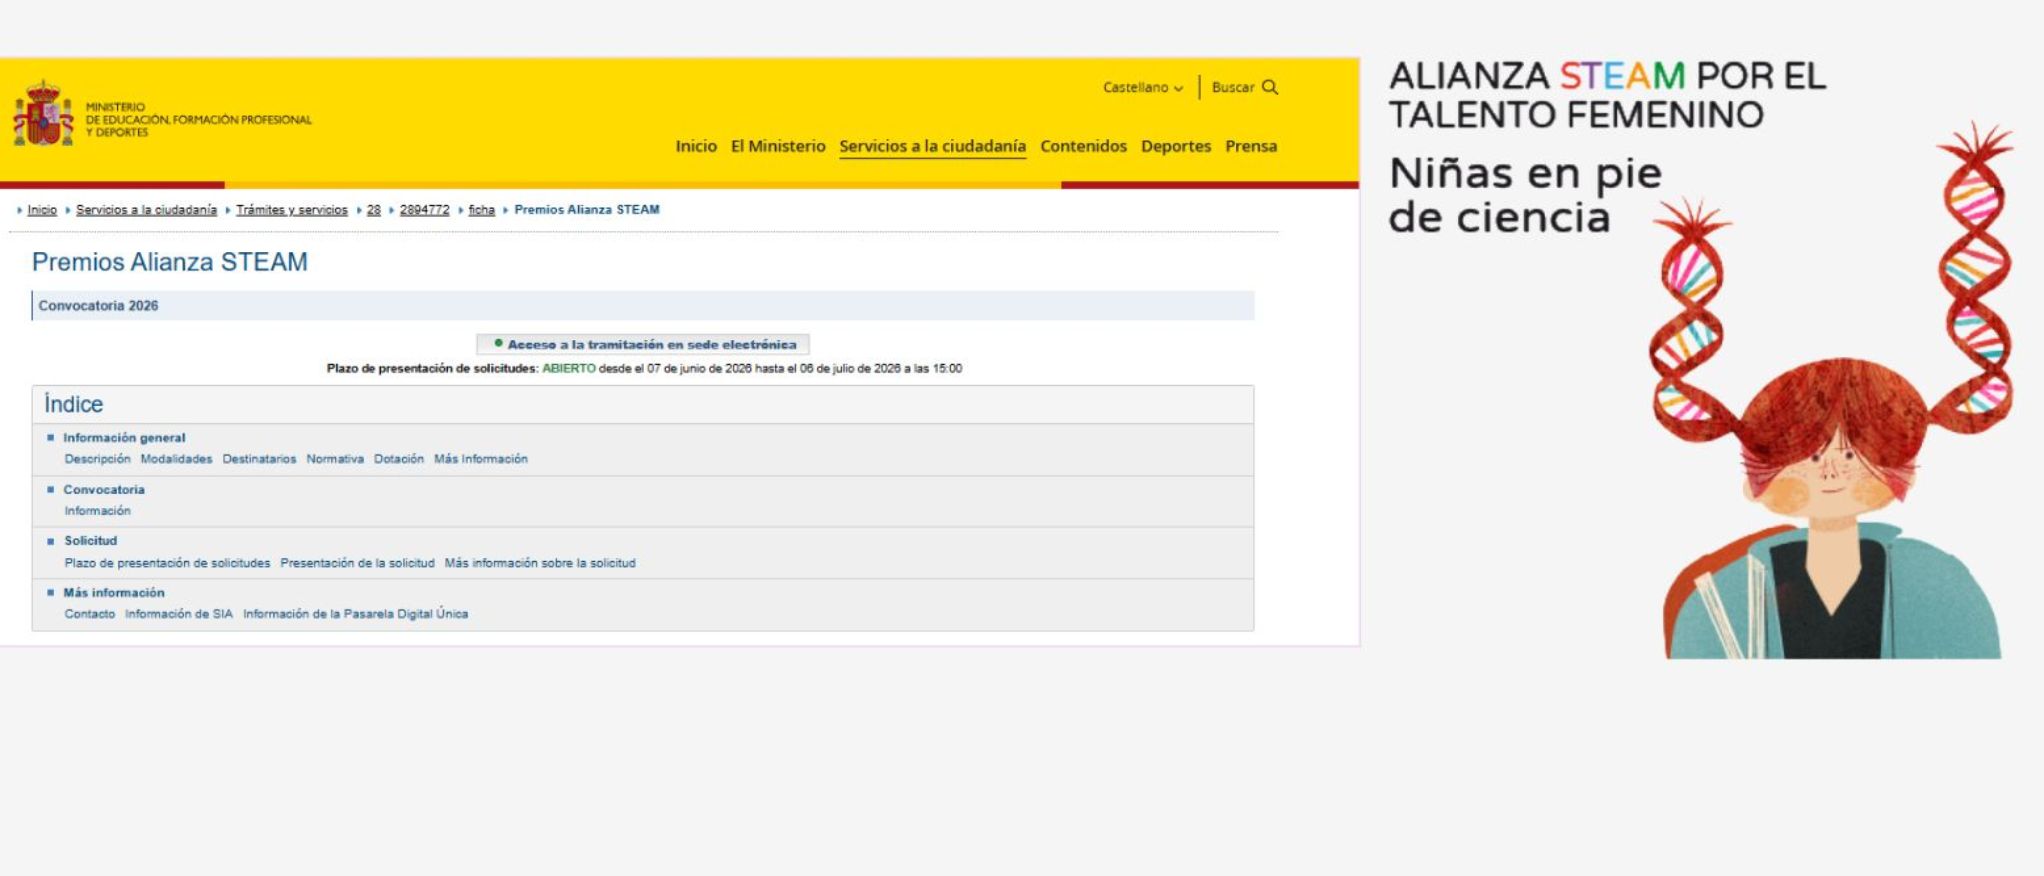Screen dimensions: 2044x876
Task: Click the 2894772 breadcrumb link
Action: [x=425, y=210]
